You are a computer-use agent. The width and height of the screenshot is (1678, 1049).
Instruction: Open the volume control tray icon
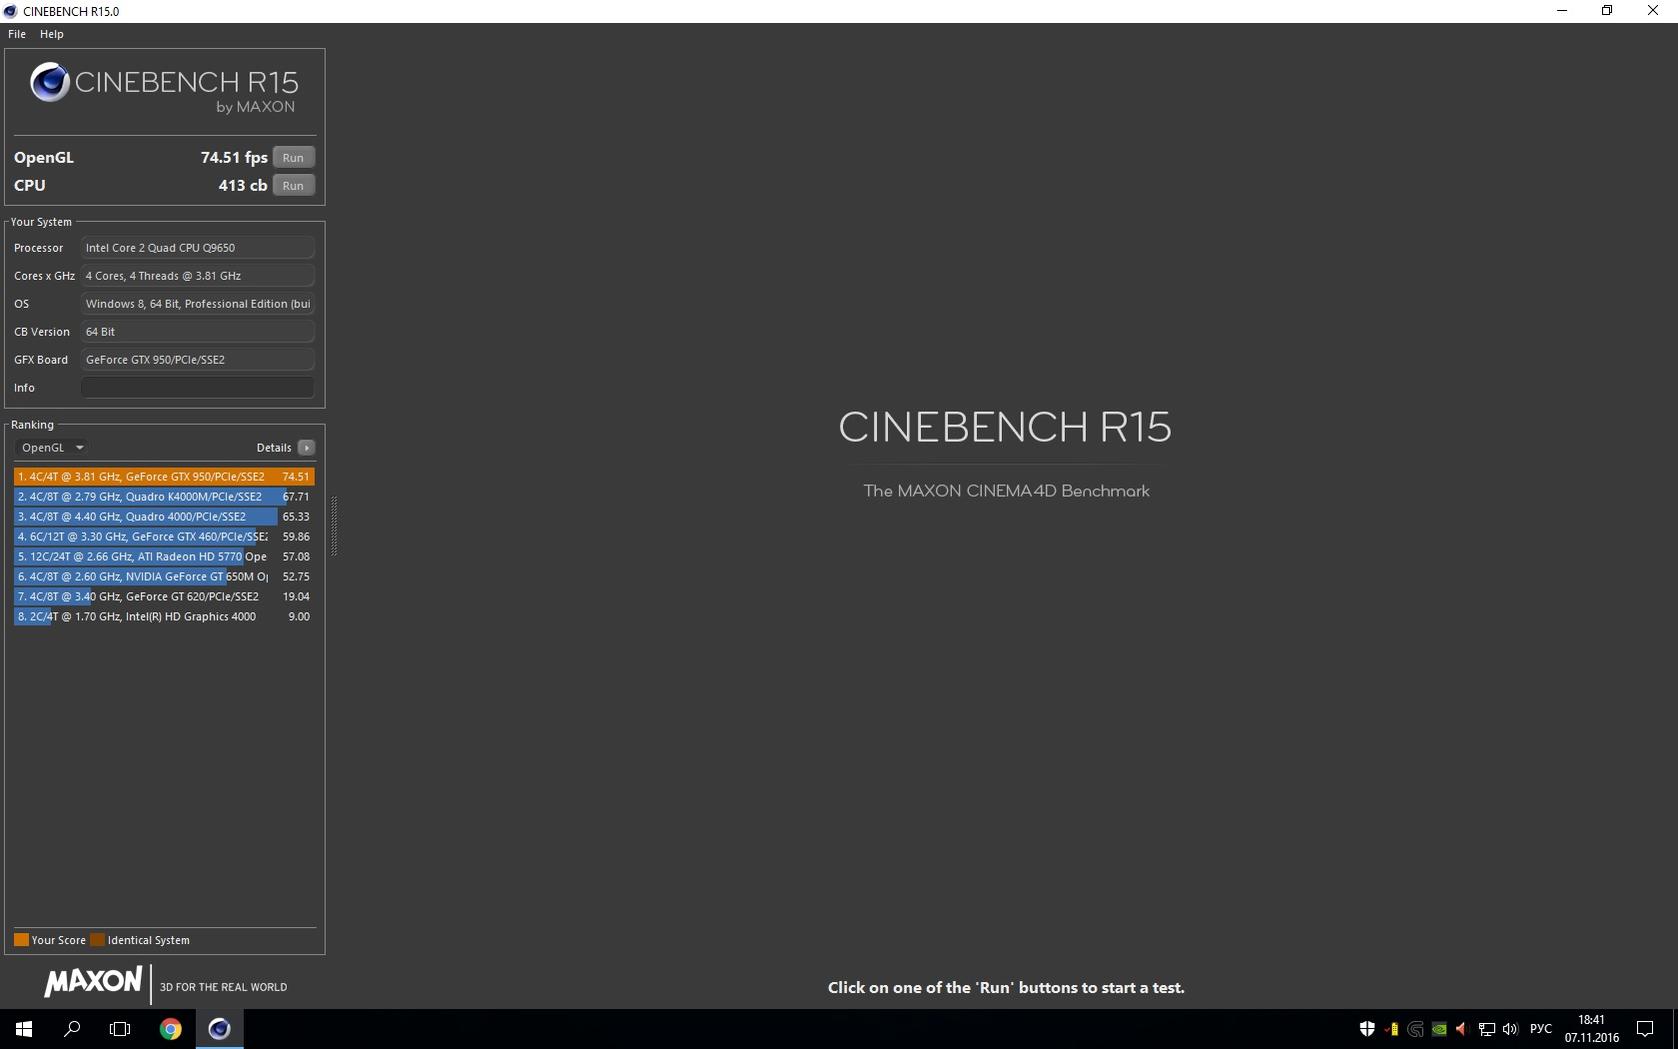point(1510,1029)
